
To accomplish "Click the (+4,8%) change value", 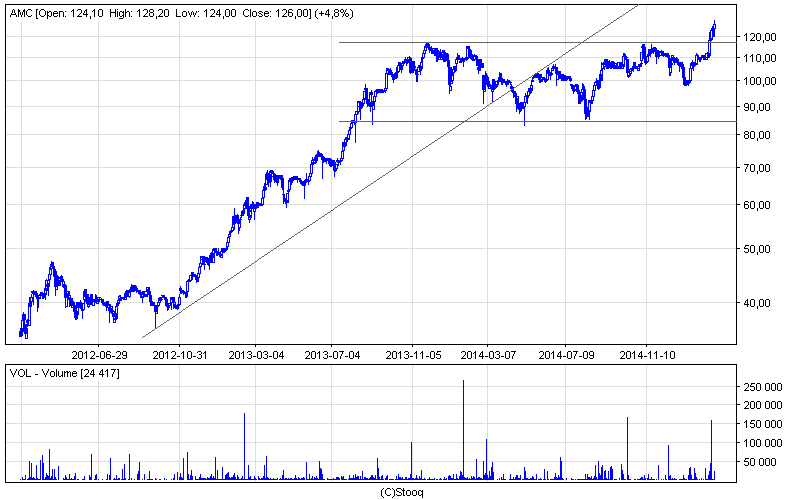I will pos(334,14).
